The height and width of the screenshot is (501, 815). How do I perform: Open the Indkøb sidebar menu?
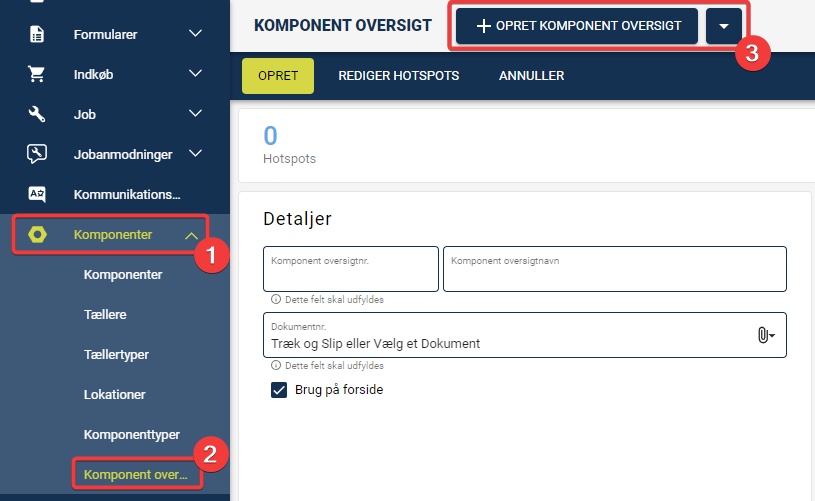[x=115, y=74]
